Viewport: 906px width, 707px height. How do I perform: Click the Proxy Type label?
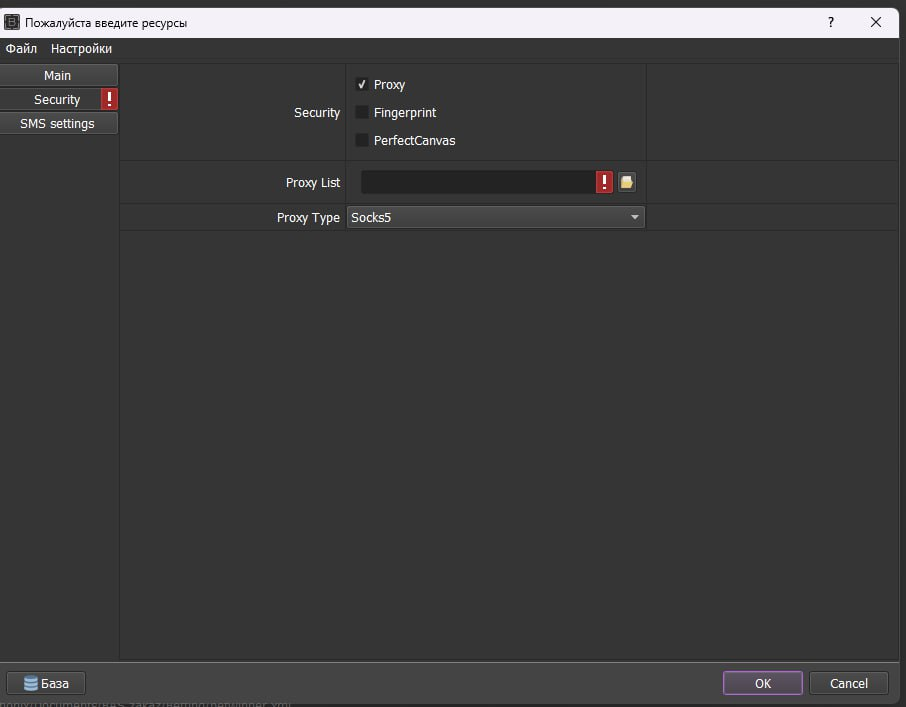pyautogui.click(x=308, y=218)
